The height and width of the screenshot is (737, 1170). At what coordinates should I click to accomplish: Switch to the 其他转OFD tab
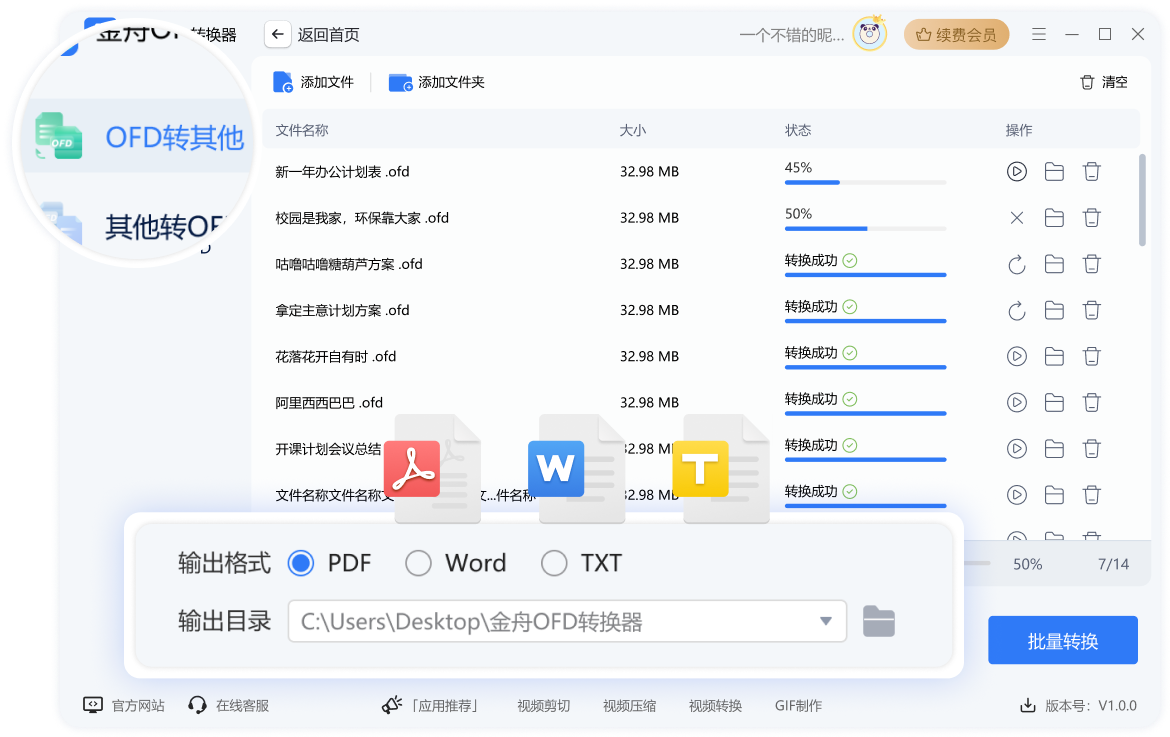tap(146, 227)
